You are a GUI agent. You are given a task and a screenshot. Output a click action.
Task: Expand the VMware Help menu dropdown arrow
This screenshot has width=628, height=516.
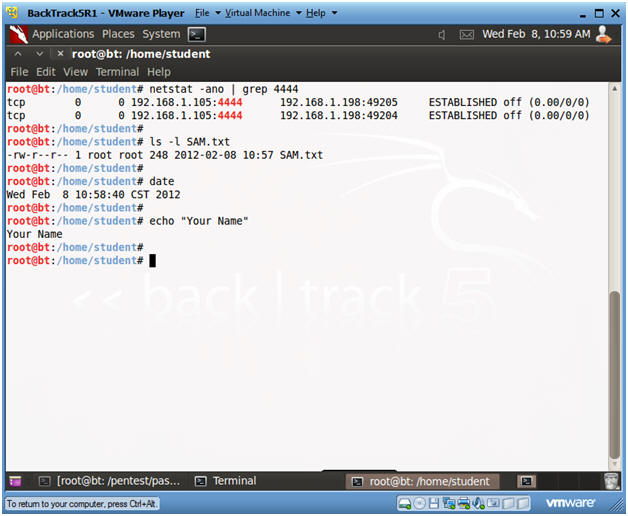pyautogui.click(x=334, y=13)
